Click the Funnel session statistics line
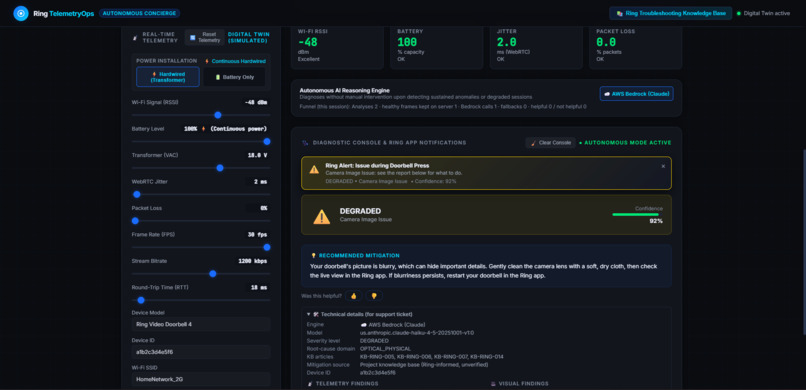This screenshot has width=806, height=390. pyautogui.click(x=443, y=106)
